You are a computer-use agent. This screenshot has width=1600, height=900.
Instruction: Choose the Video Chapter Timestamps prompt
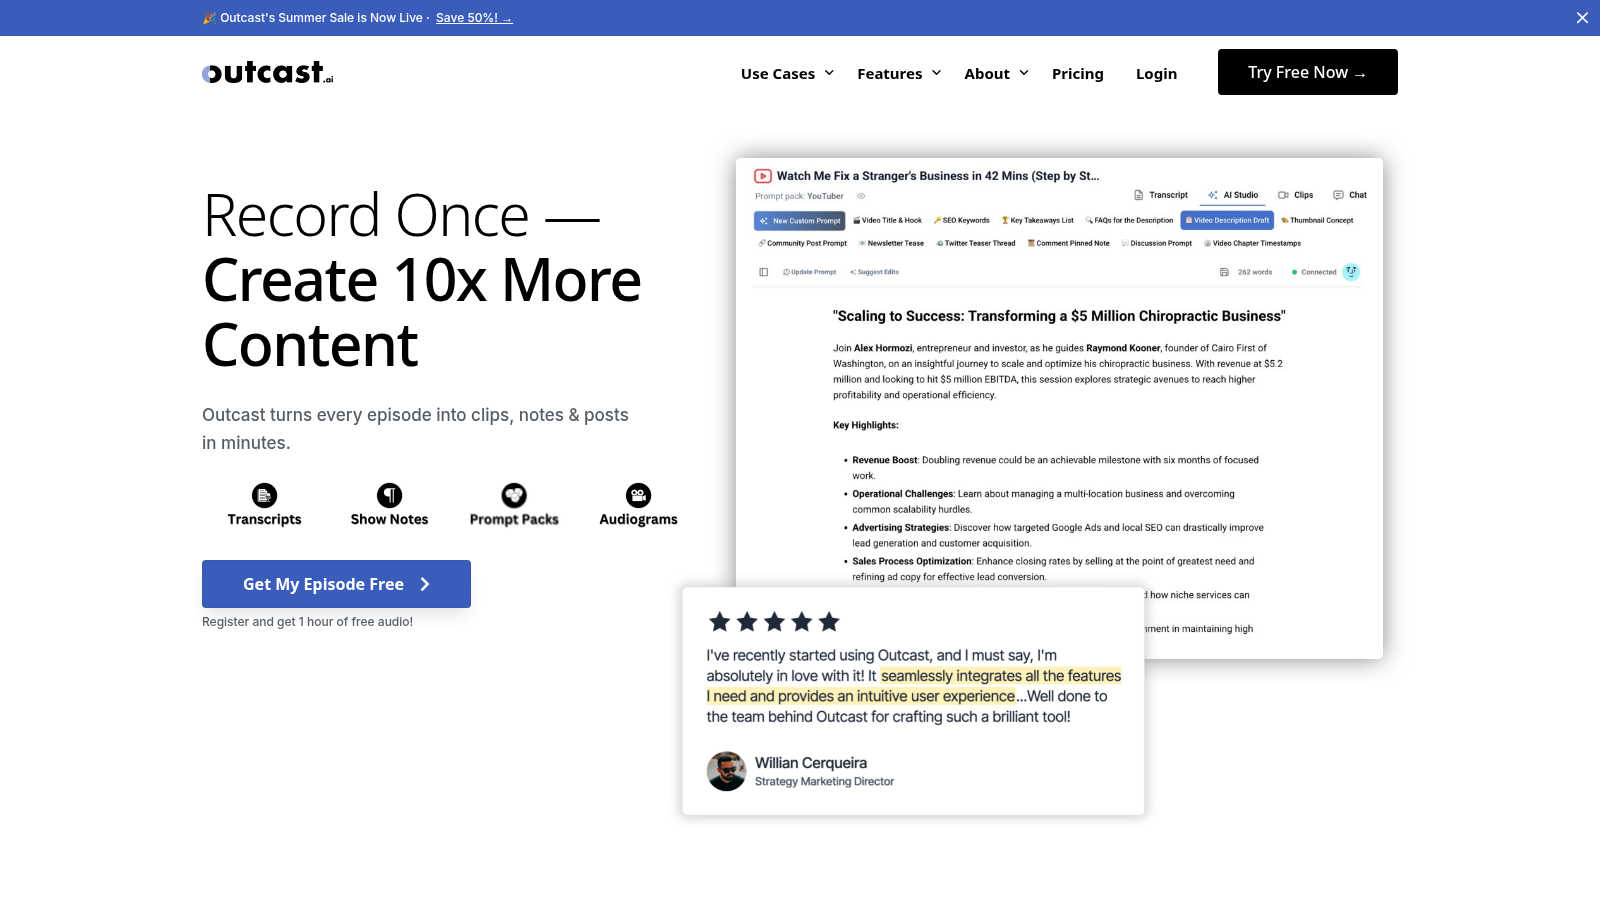click(1252, 243)
